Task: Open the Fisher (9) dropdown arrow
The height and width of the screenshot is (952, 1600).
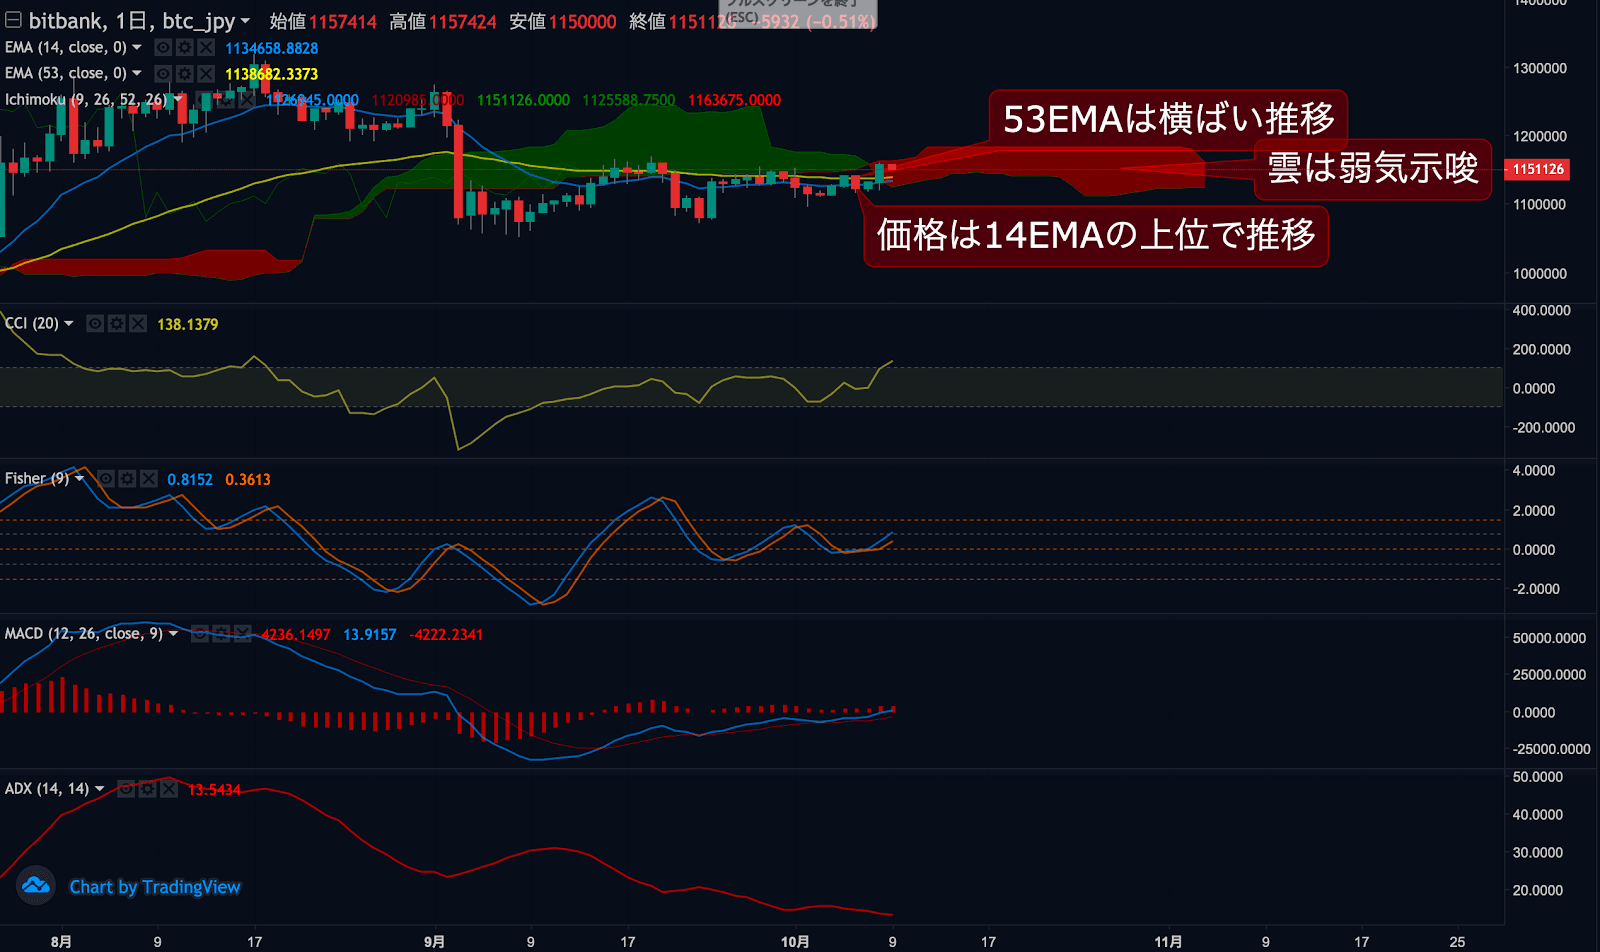Action: [x=79, y=479]
